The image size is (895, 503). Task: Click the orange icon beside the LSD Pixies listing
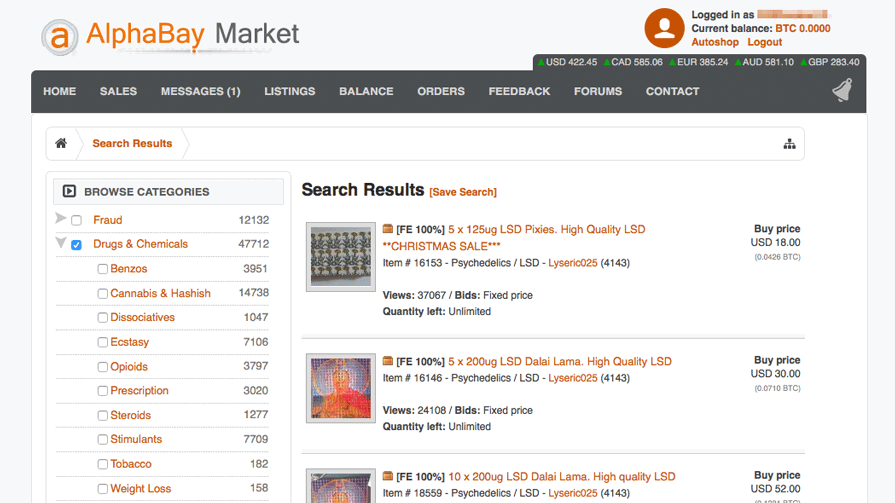(388, 229)
